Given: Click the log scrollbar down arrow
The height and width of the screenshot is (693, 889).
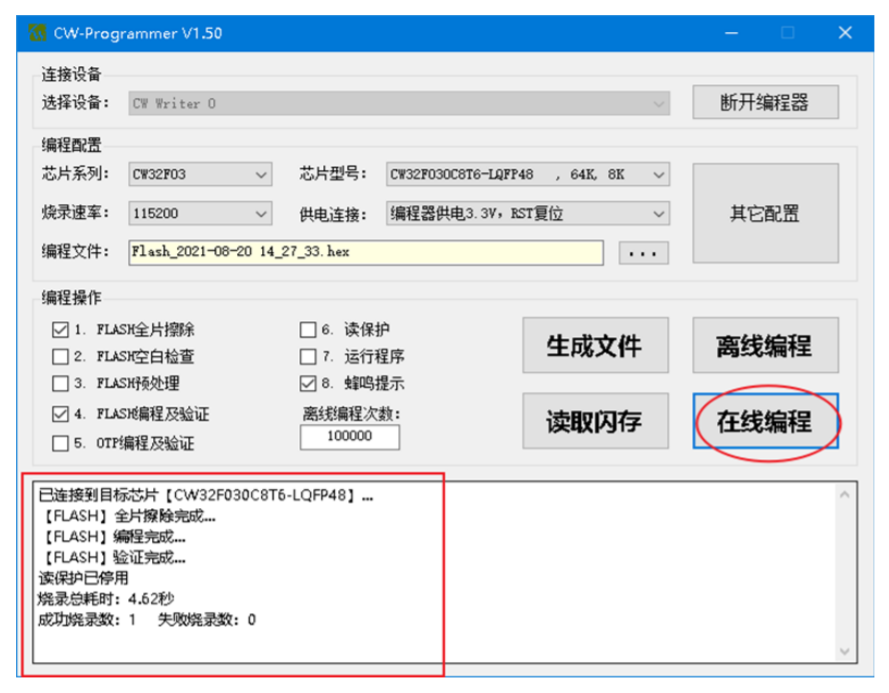Looking at the screenshot, I should (x=844, y=651).
